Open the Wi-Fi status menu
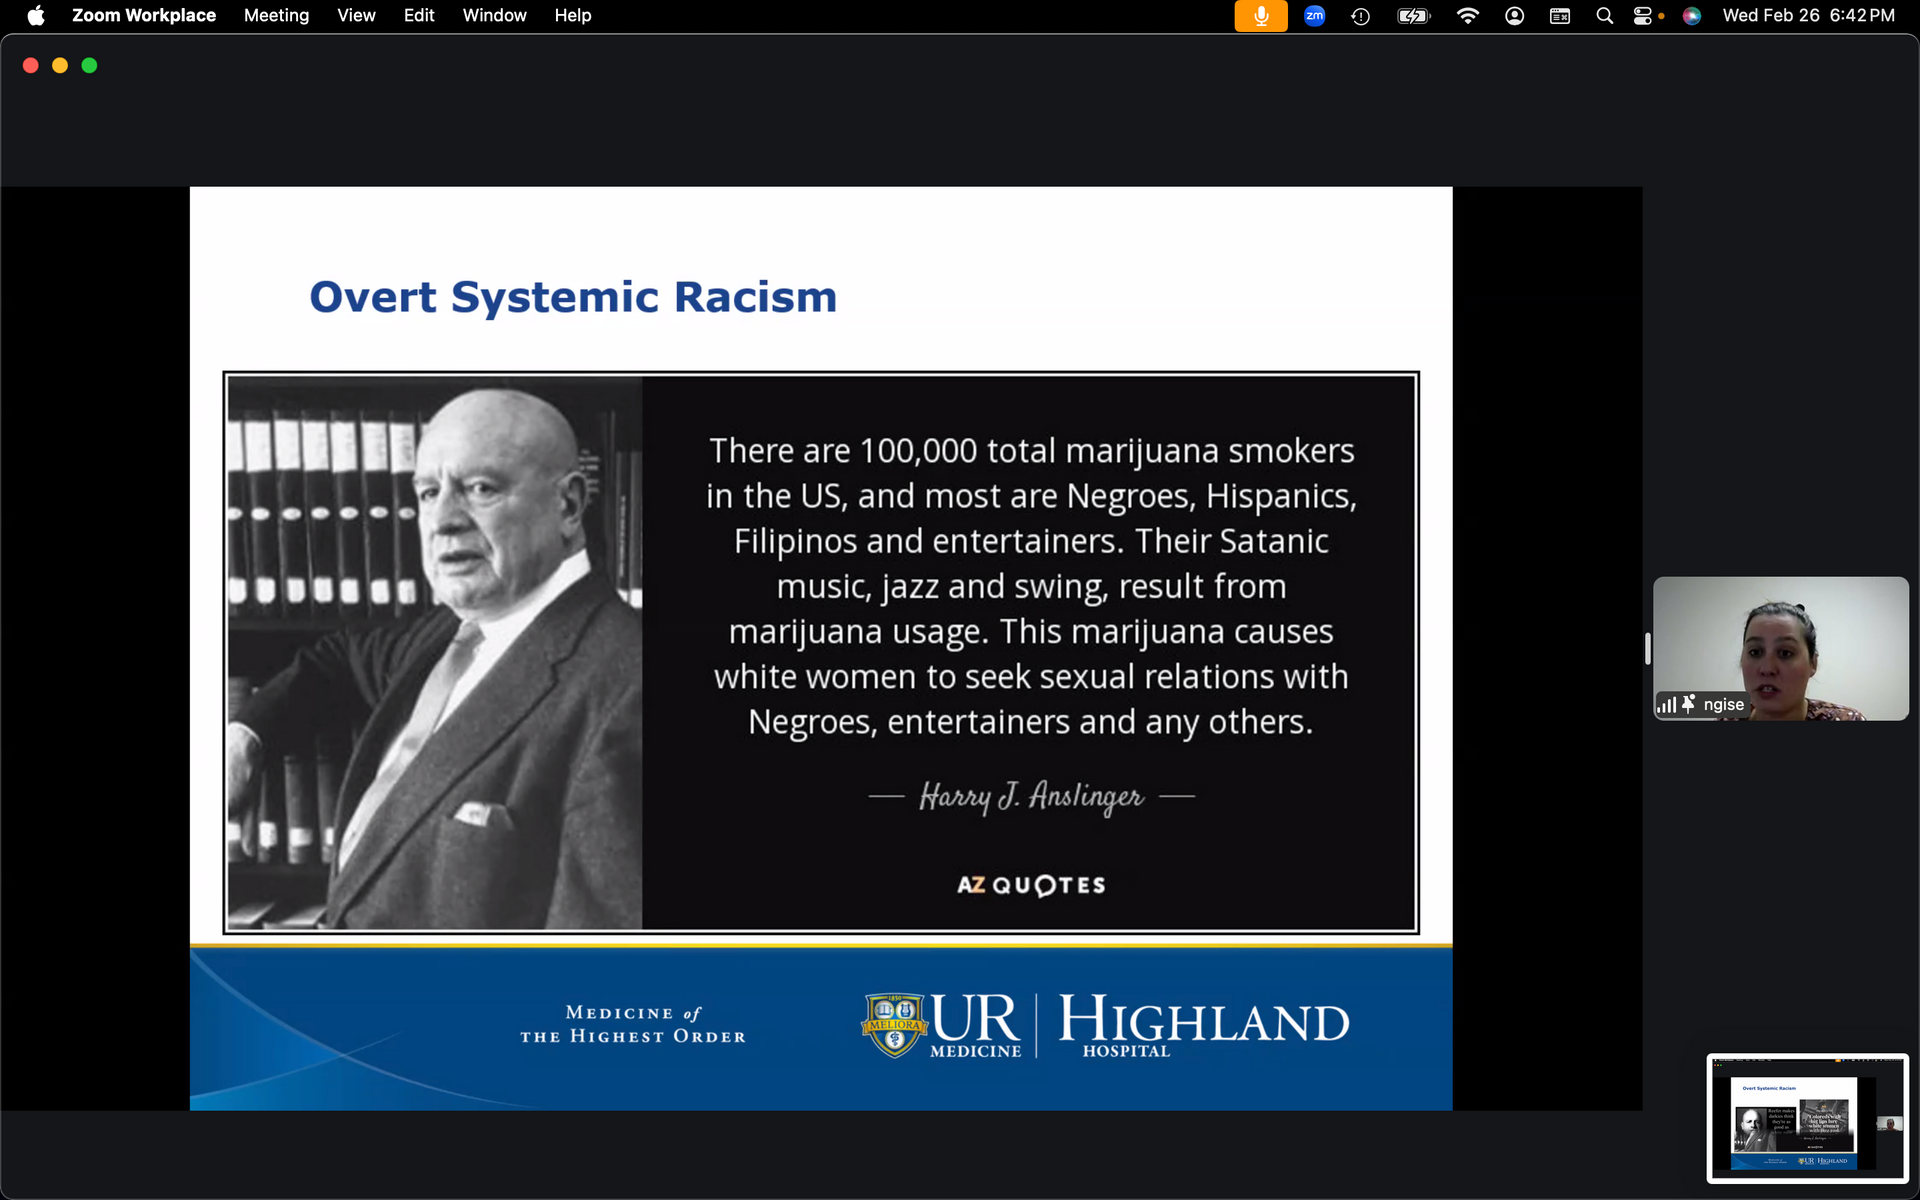Viewport: 1920px width, 1200px height. (x=1467, y=16)
